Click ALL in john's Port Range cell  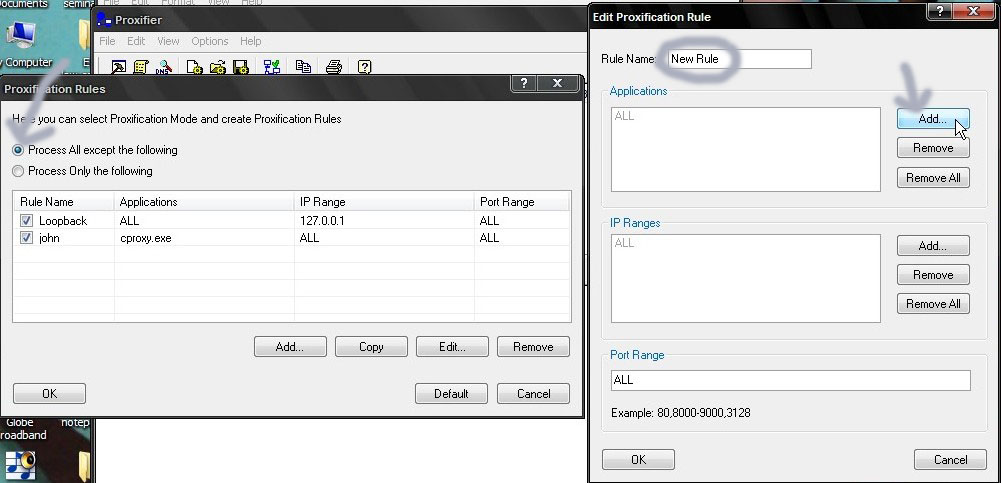[490, 238]
